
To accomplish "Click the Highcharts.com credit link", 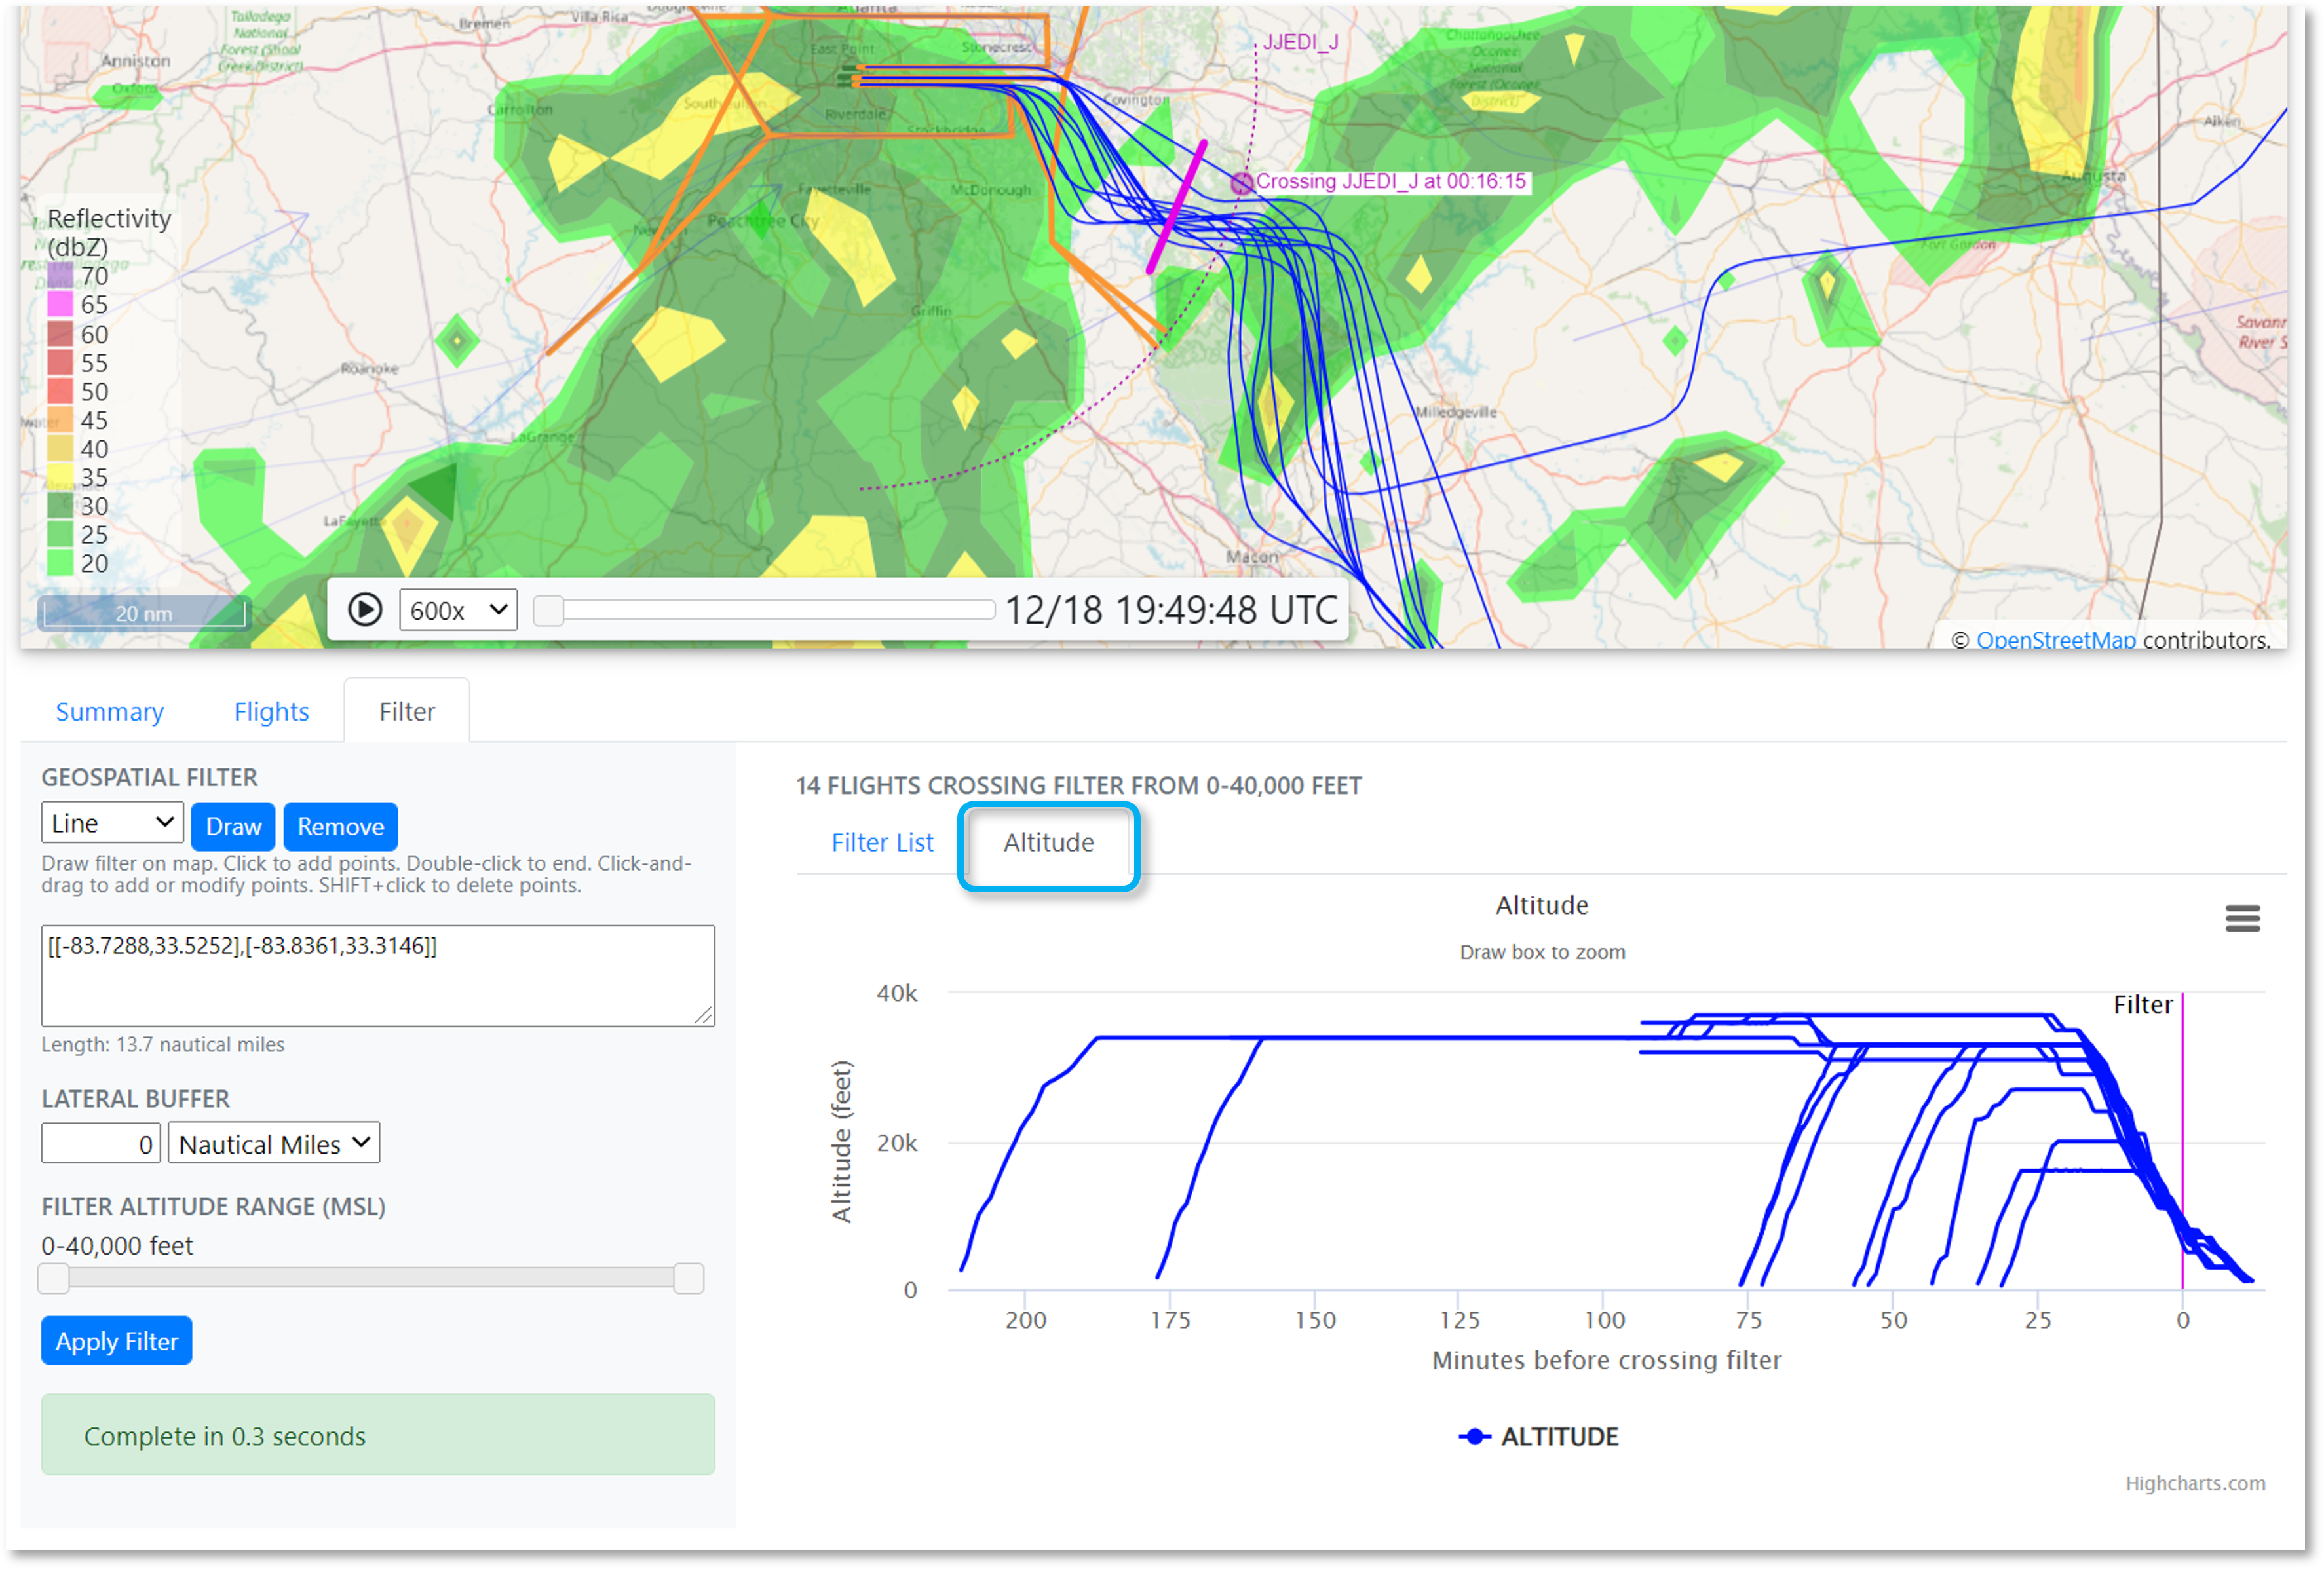I will (2195, 1484).
